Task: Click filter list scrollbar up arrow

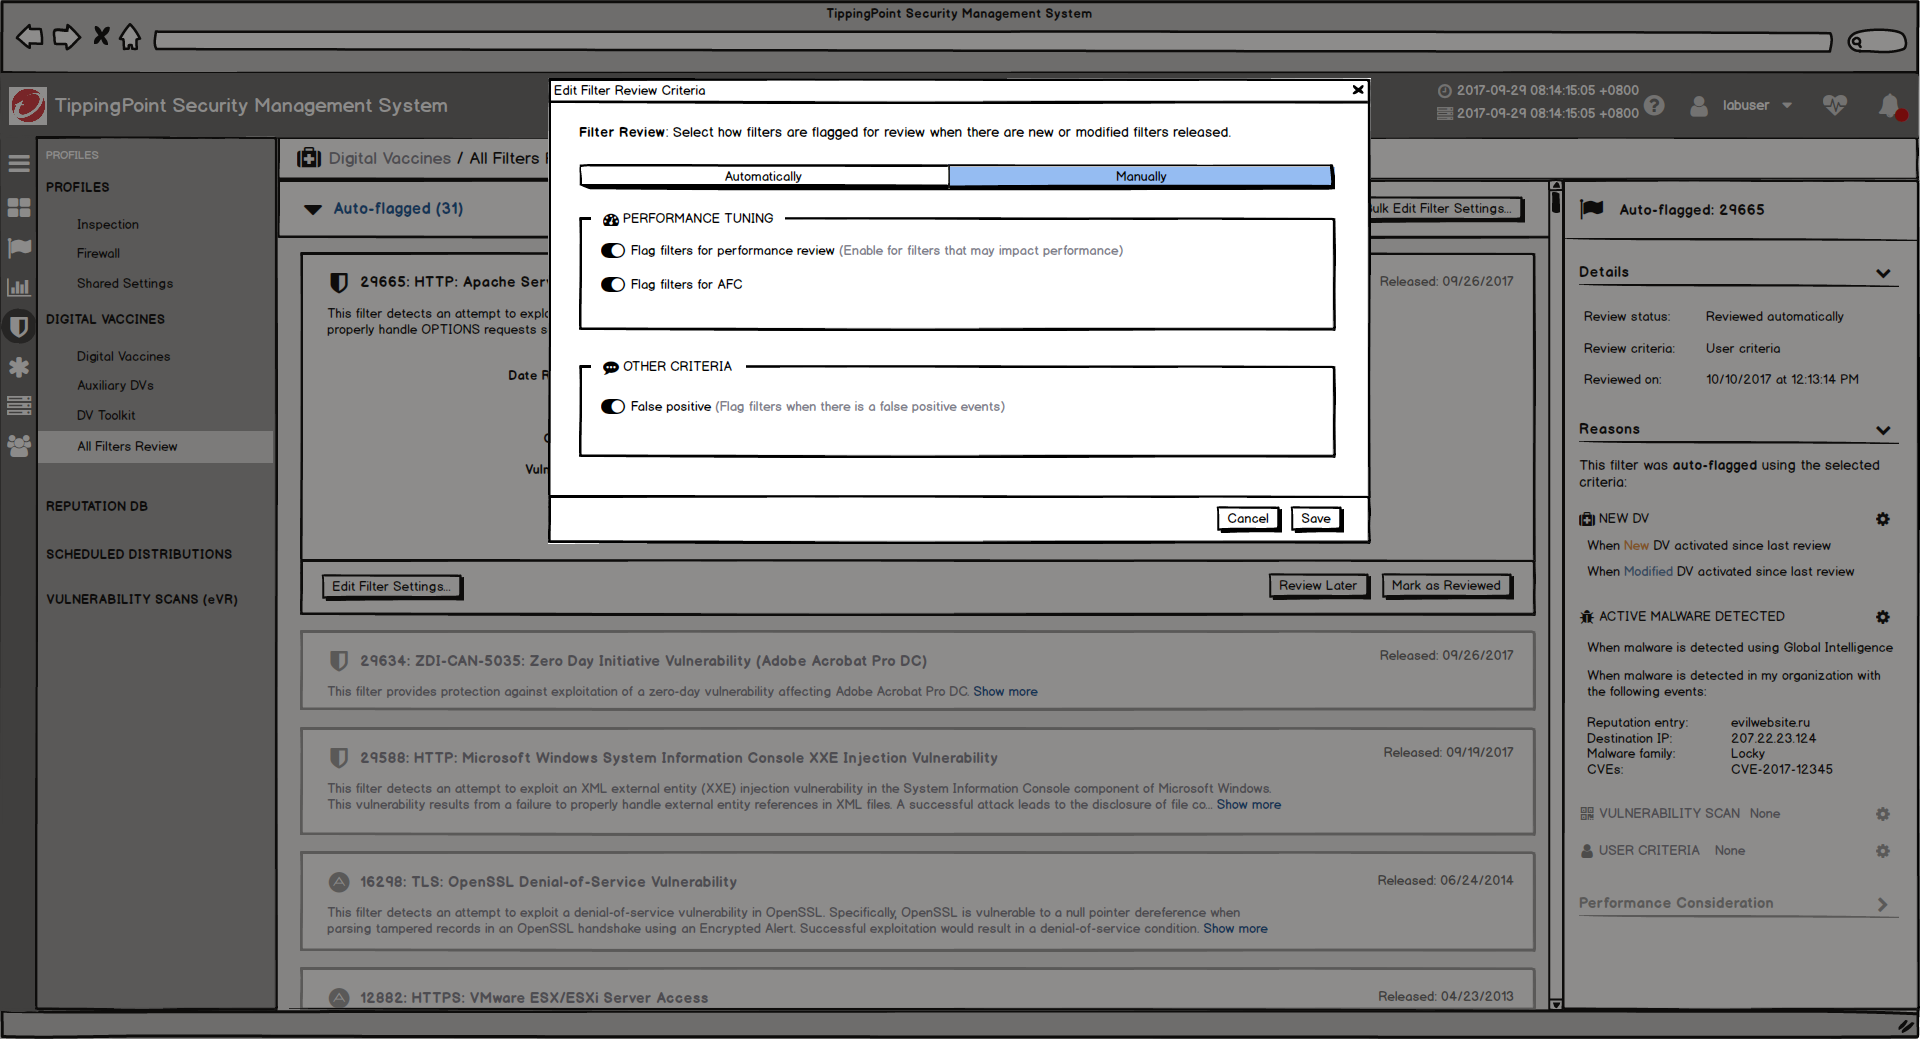Action: 1556,187
